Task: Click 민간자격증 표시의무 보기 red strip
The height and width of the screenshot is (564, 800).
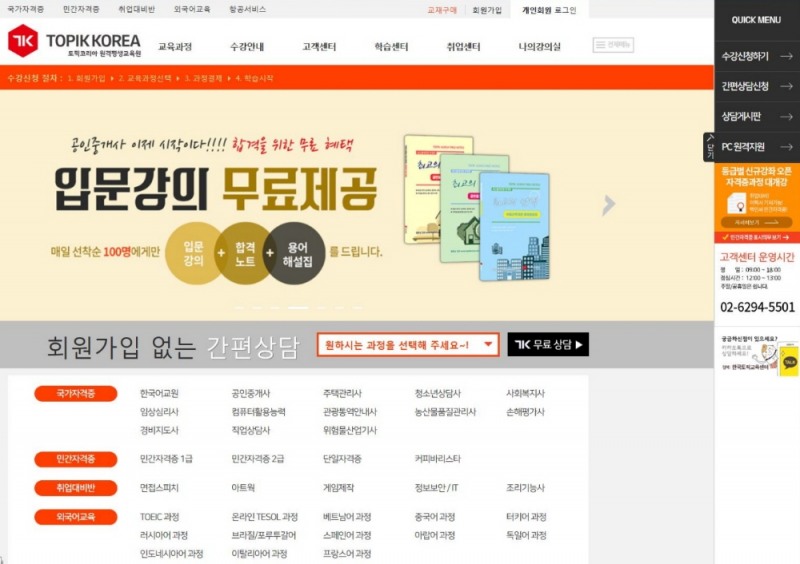Action: [757, 237]
